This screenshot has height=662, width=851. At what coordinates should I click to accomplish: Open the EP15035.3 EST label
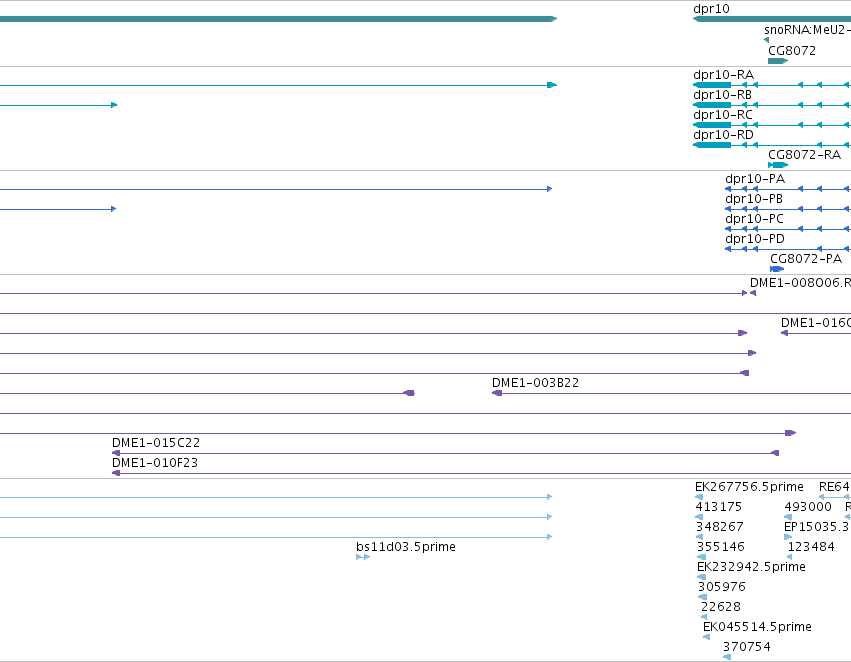(x=817, y=527)
